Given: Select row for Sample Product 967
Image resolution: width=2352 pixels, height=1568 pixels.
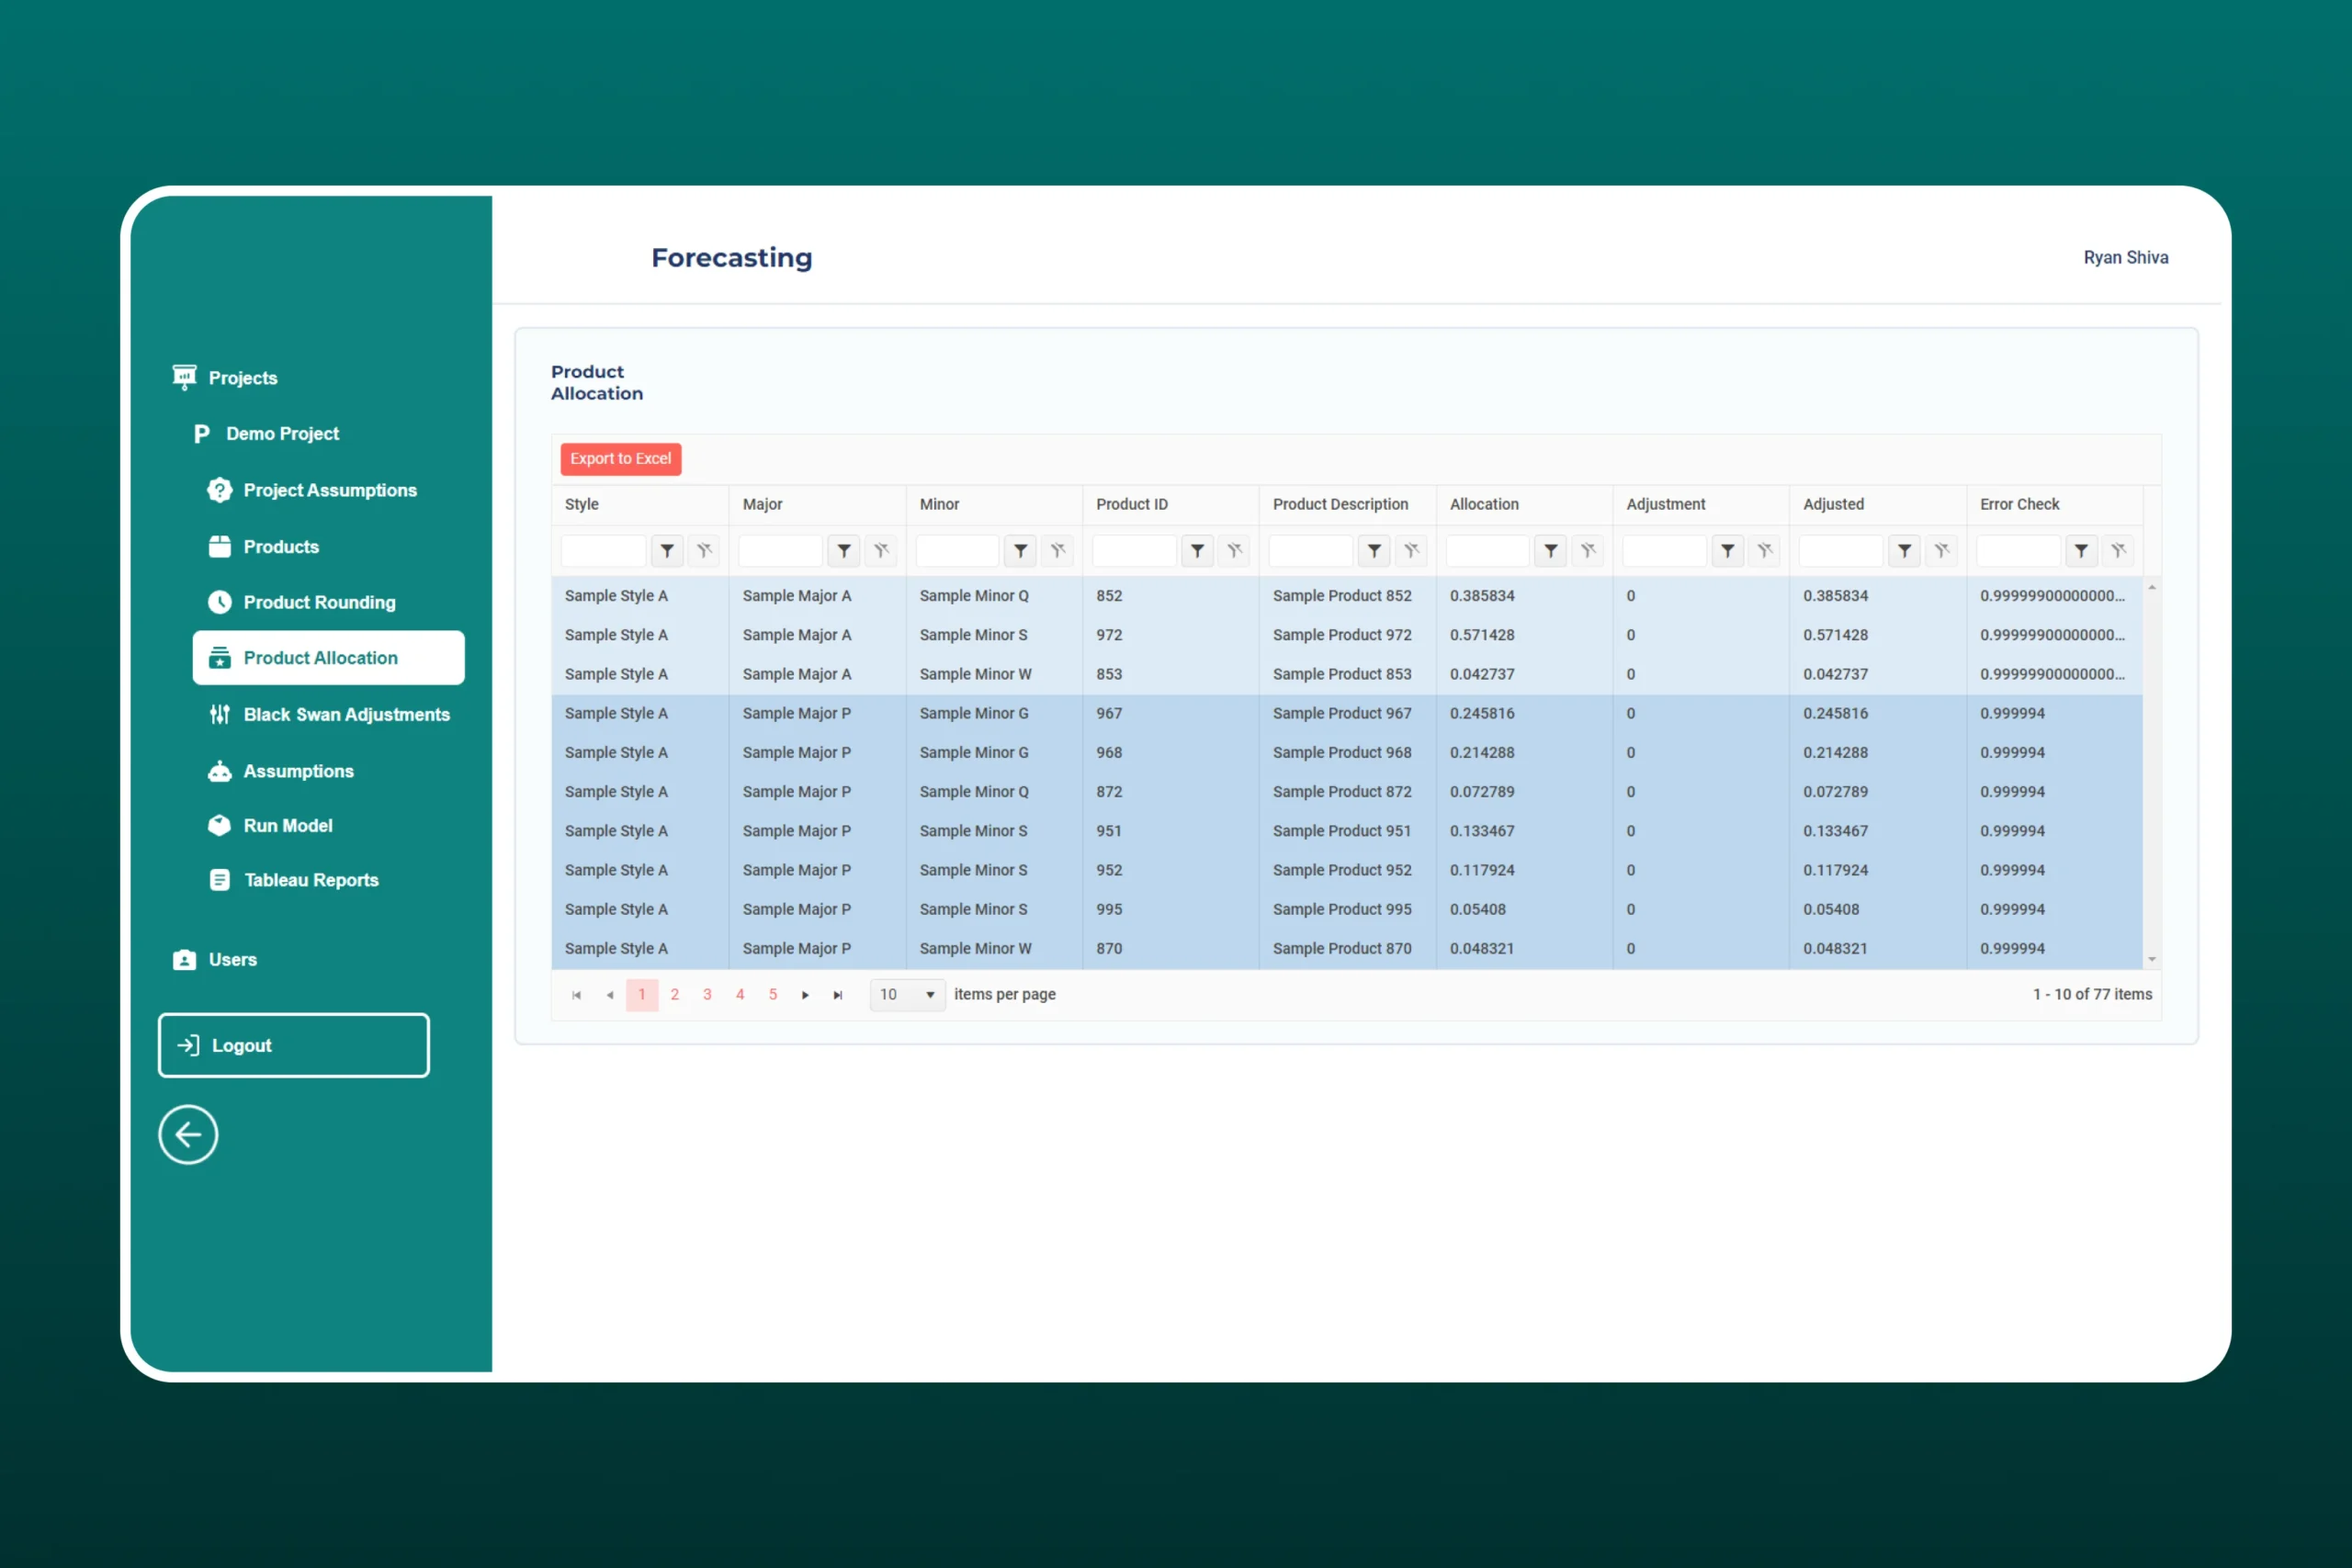Looking at the screenshot, I should [x=1341, y=713].
